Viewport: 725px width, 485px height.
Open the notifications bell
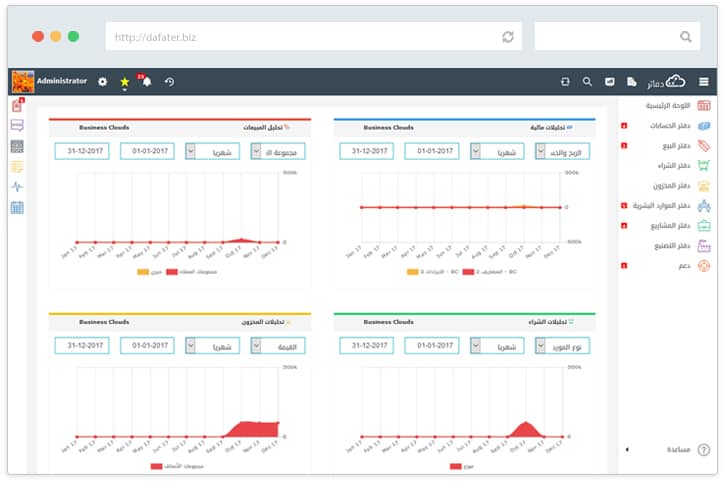point(146,81)
